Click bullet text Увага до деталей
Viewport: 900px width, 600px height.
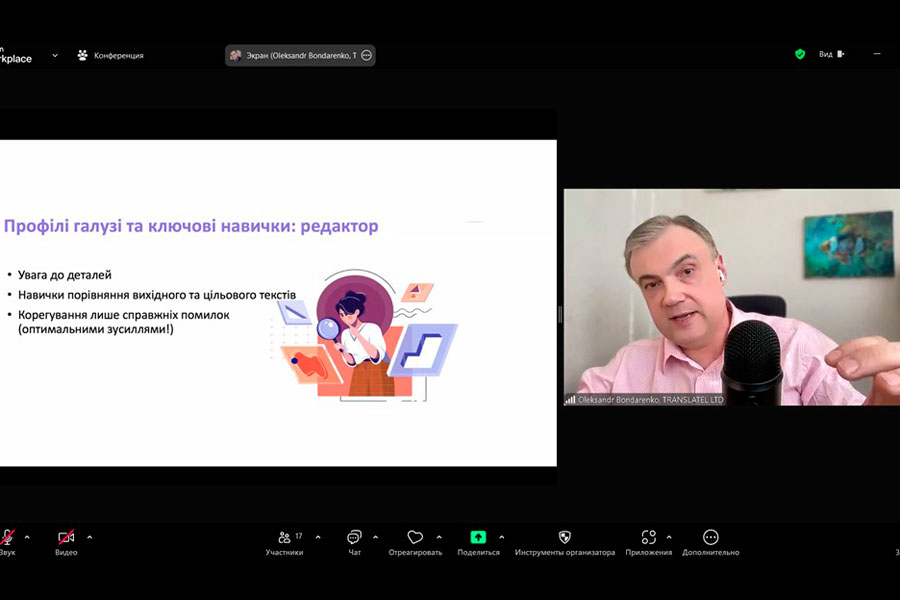coord(65,275)
